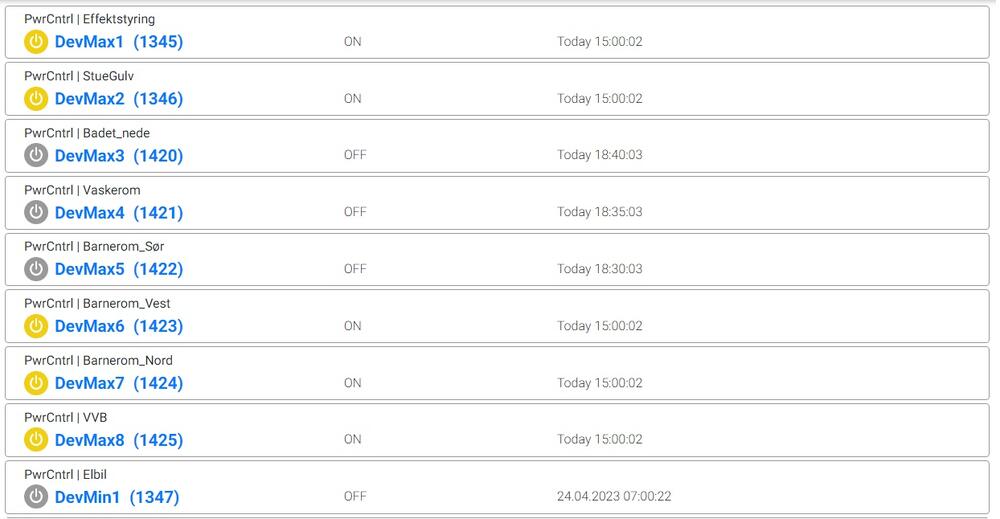Click the OFF status of DevMax3
The height and width of the screenshot is (519, 1000).
pos(355,155)
